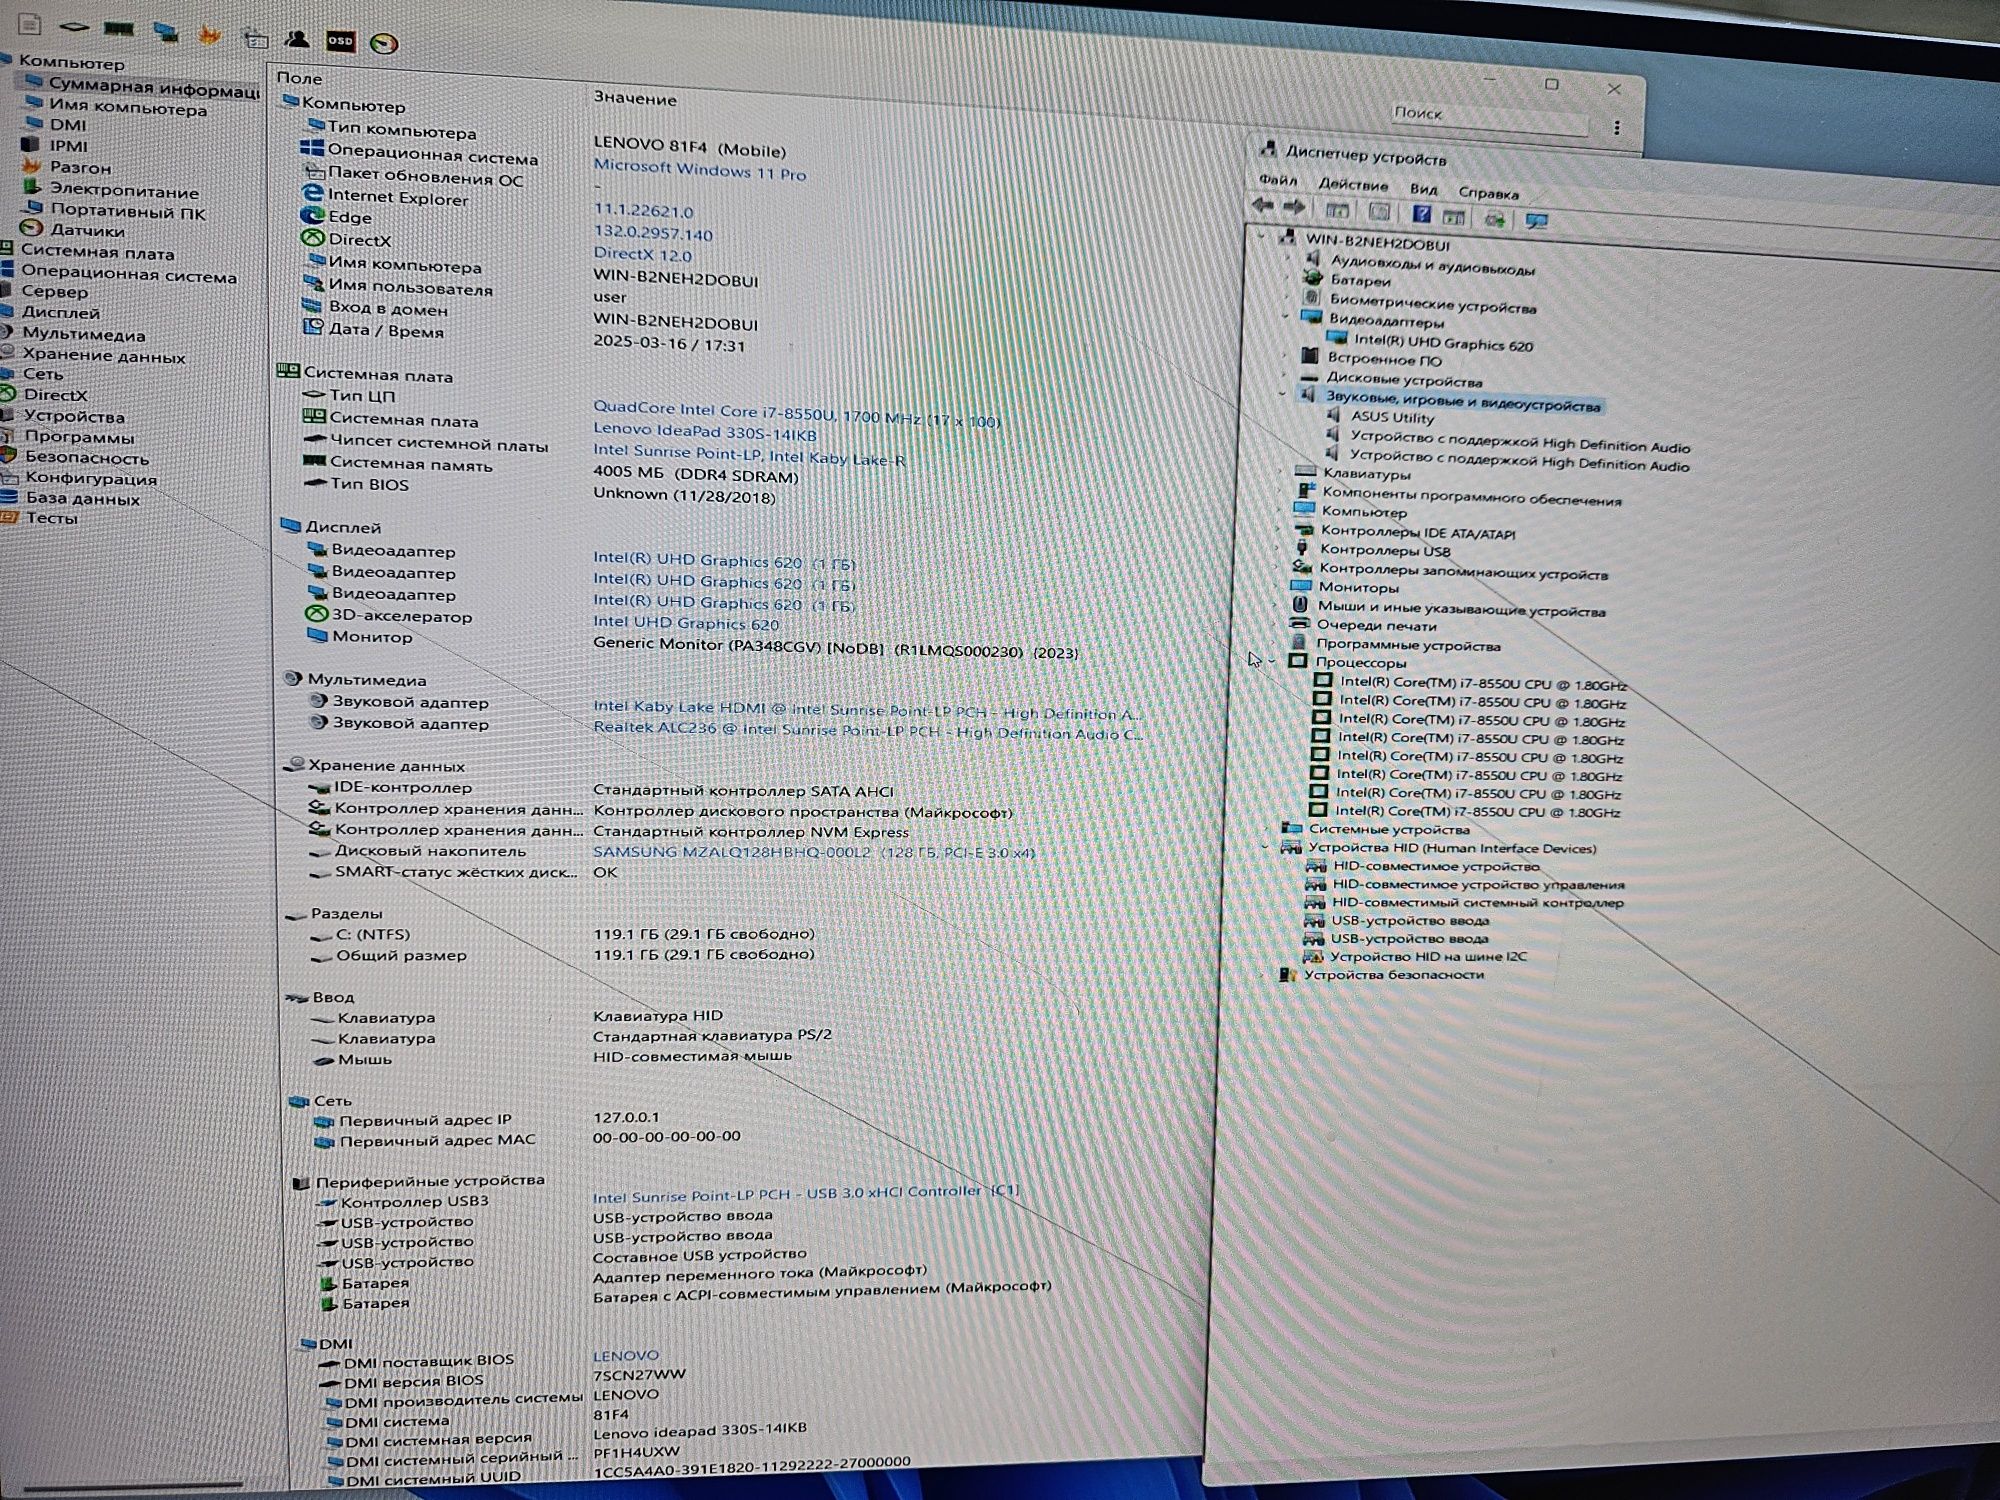
Task: Click the black user silhouette toolbar icon
Action: pos(297,39)
